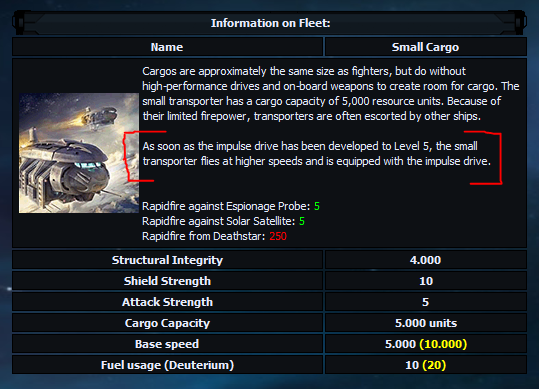This screenshot has height=389, width=539.
Task: Click the Structural Integrity label
Action: [x=167, y=260]
